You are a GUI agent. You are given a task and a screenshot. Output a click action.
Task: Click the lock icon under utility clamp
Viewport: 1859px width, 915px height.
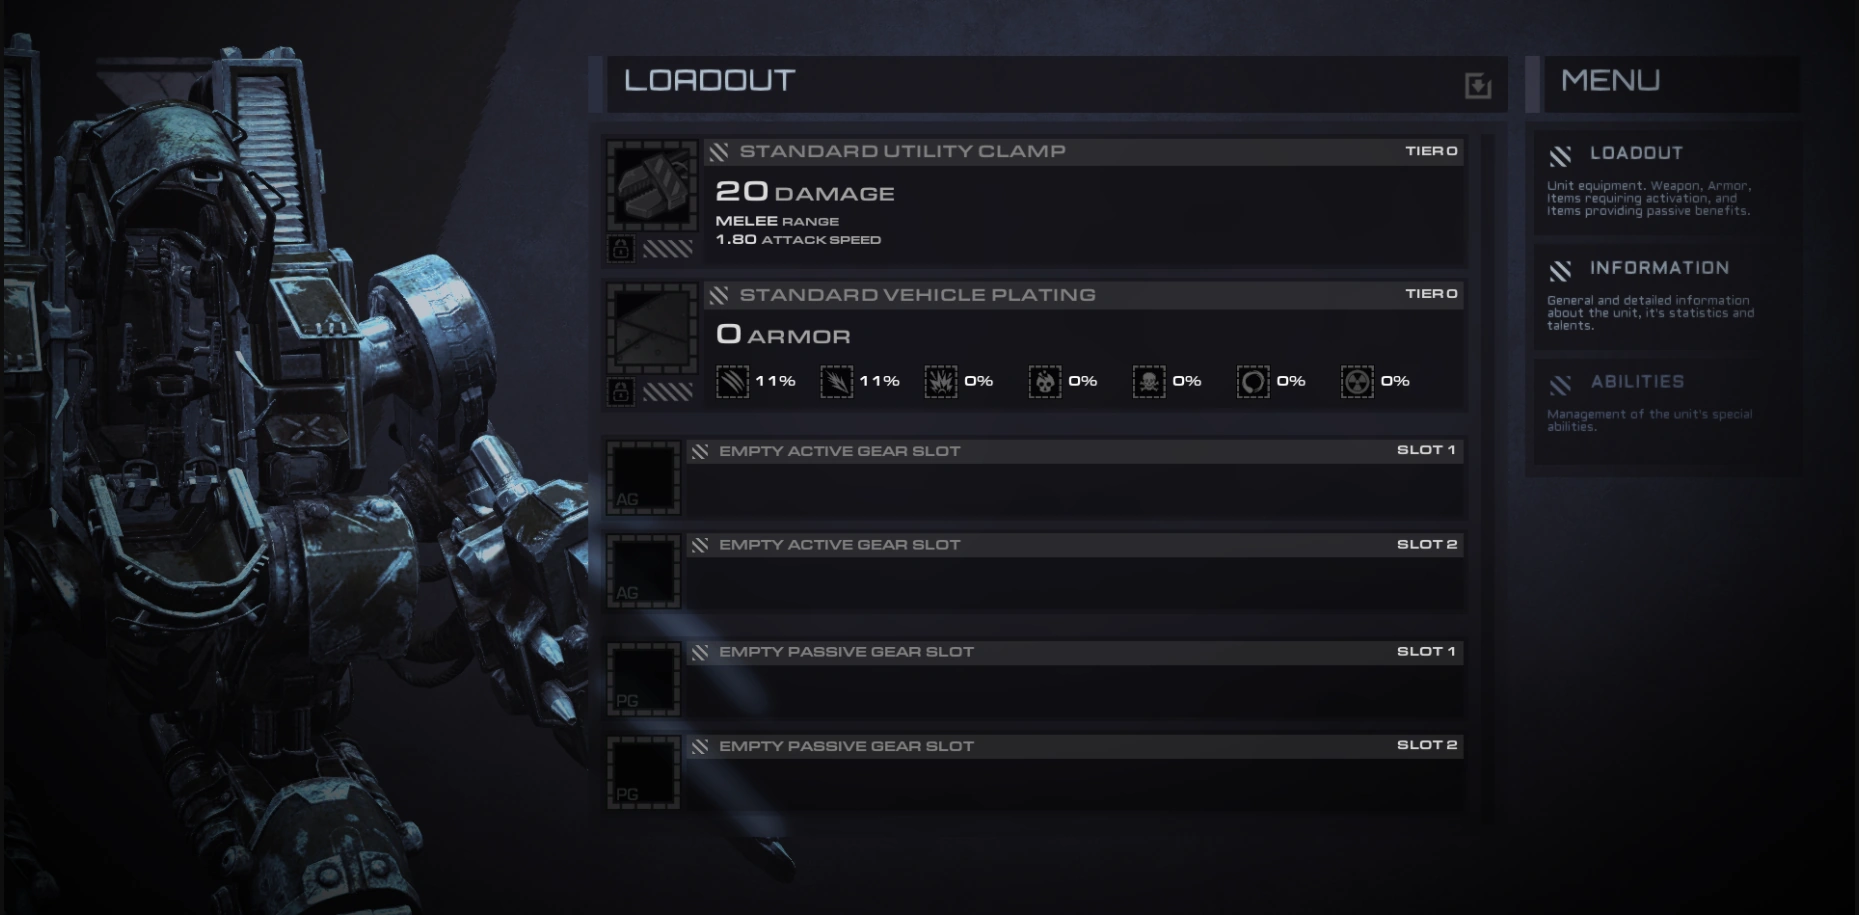(621, 248)
